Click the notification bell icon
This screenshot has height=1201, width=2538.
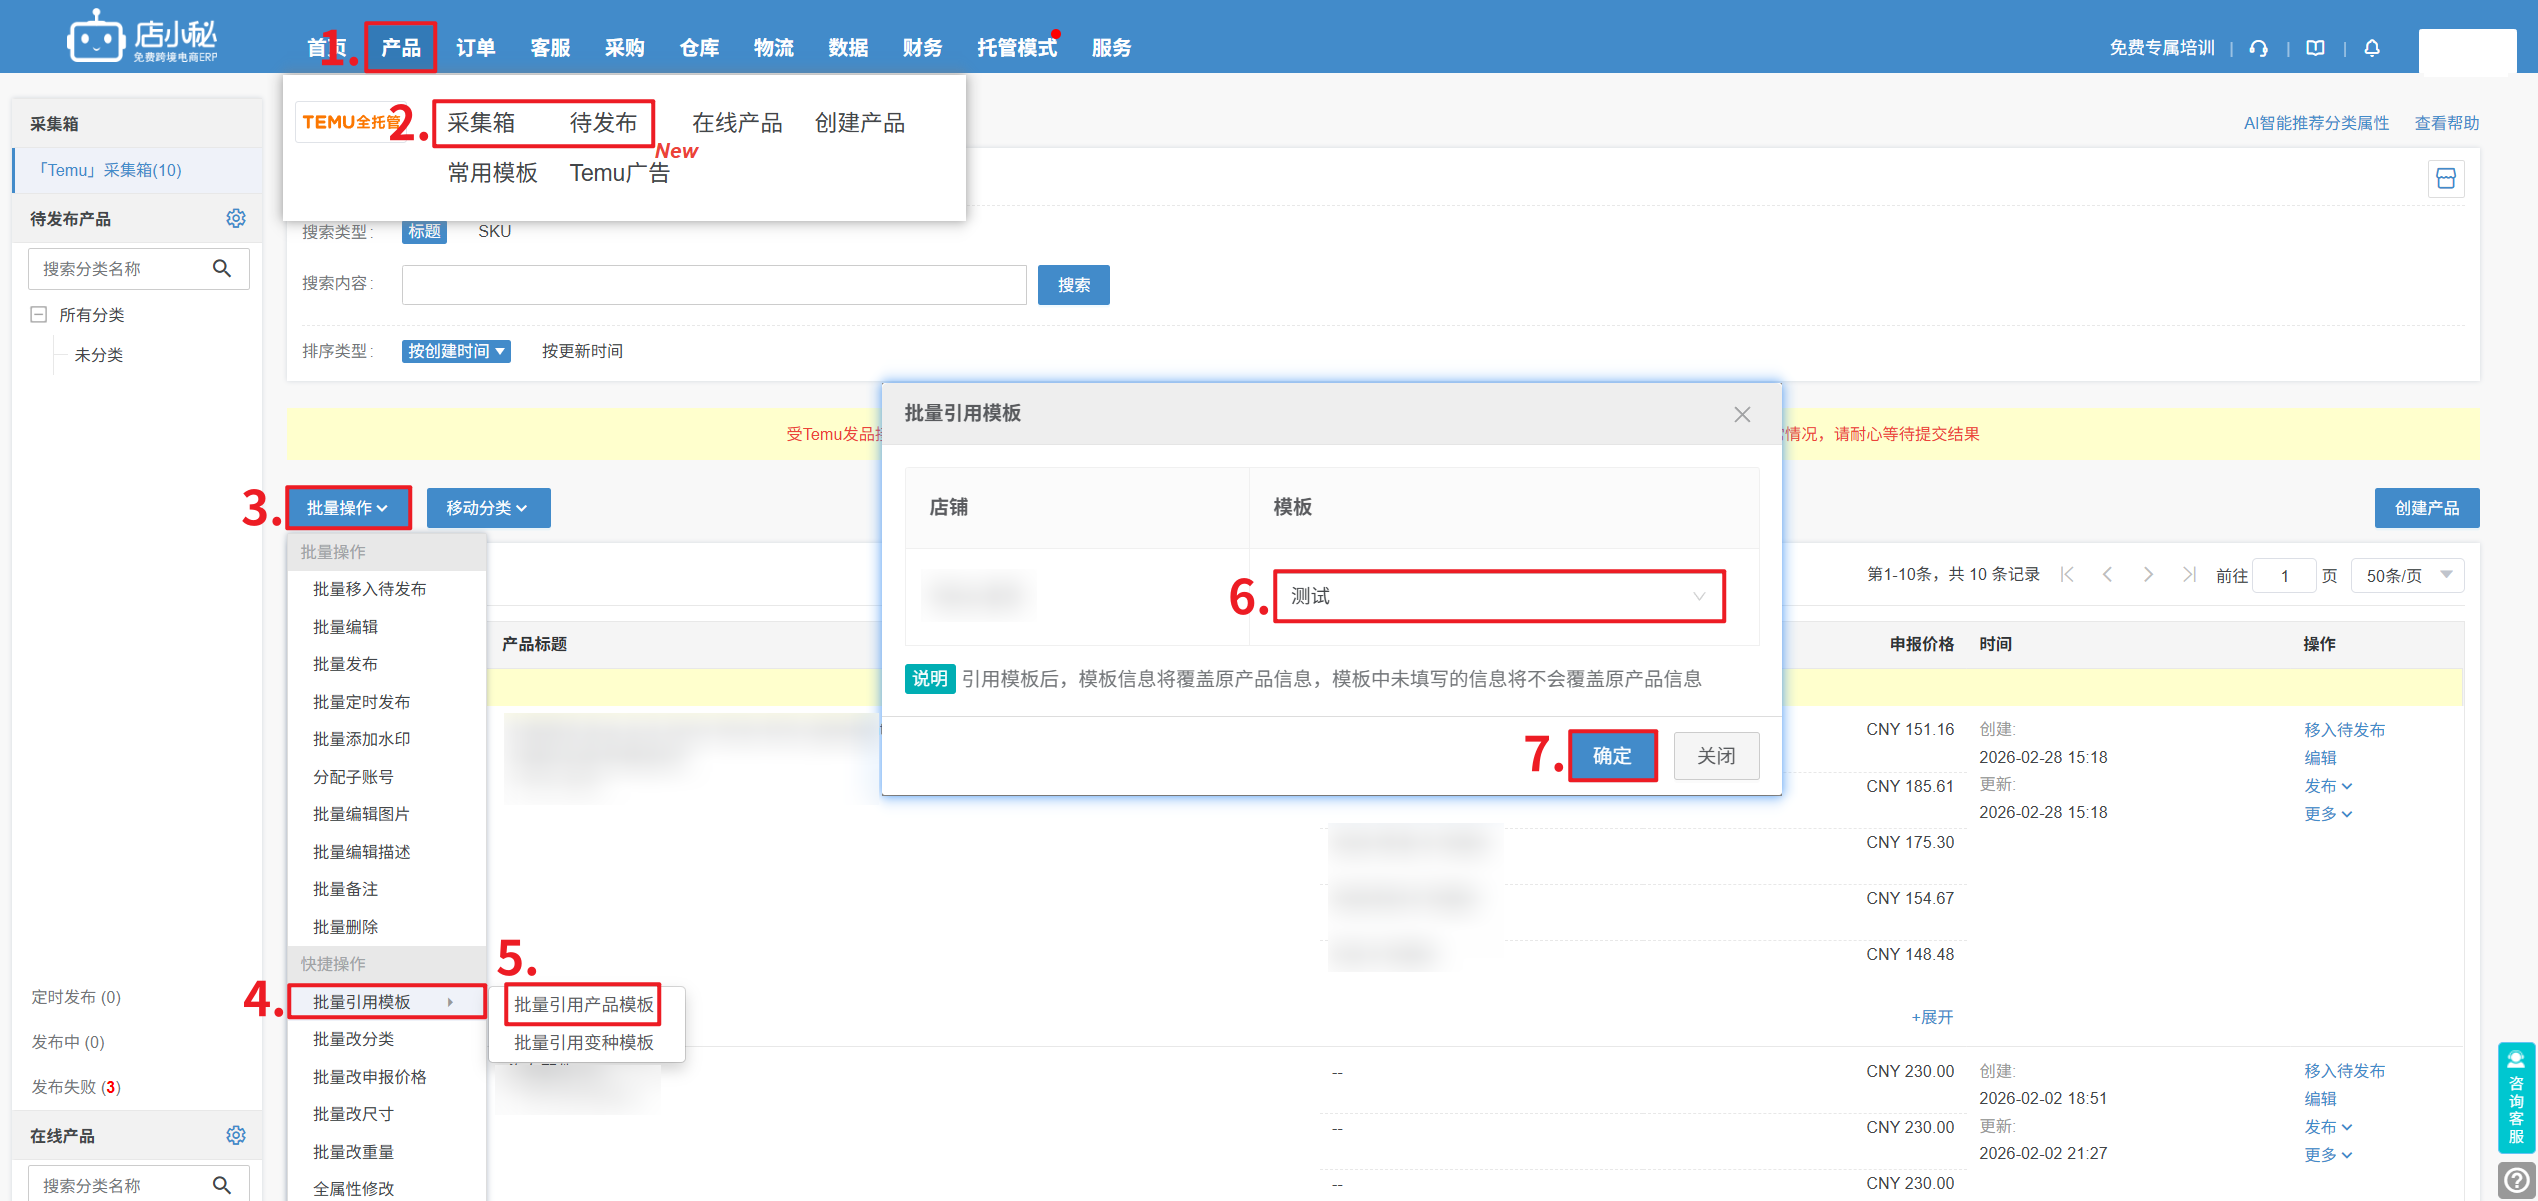(x=2372, y=48)
